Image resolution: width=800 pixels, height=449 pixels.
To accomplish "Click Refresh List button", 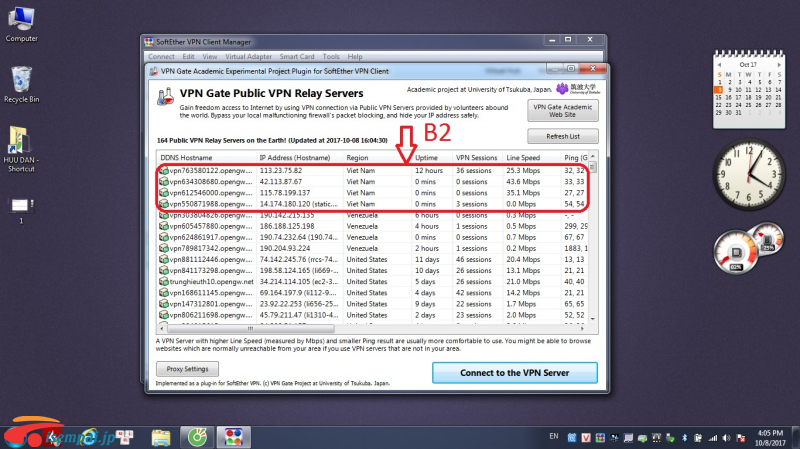I will pyautogui.click(x=563, y=136).
